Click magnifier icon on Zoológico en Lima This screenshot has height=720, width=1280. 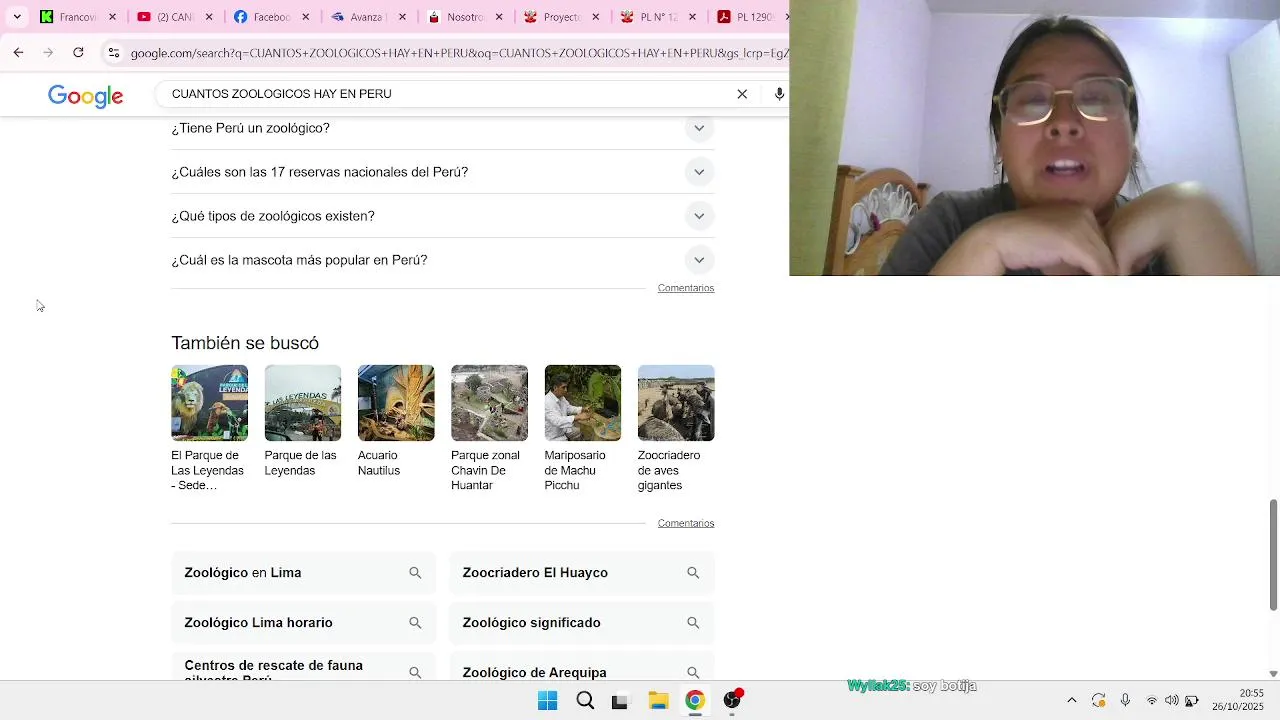tap(415, 573)
